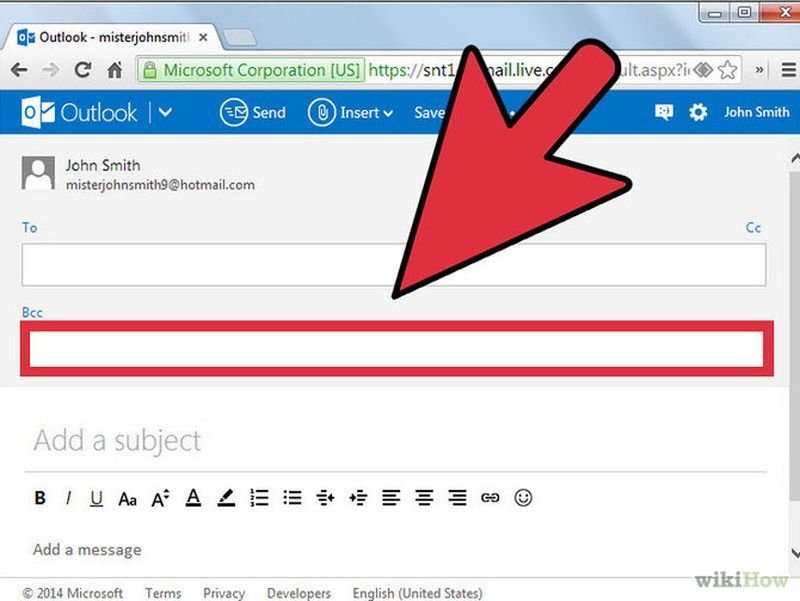Click the page scrollbar down arrow
This screenshot has width=800, height=601.
pyautogui.click(x=795, y=552)
